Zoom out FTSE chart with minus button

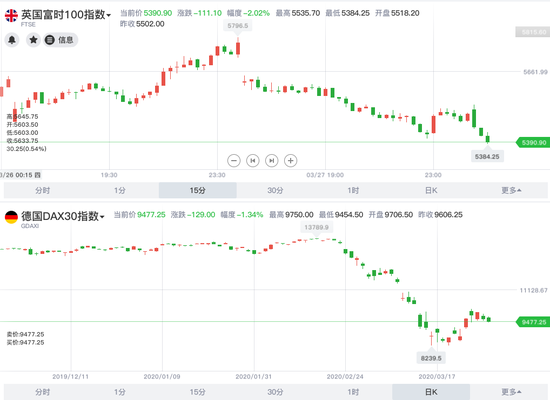click(x=234, y=161)
